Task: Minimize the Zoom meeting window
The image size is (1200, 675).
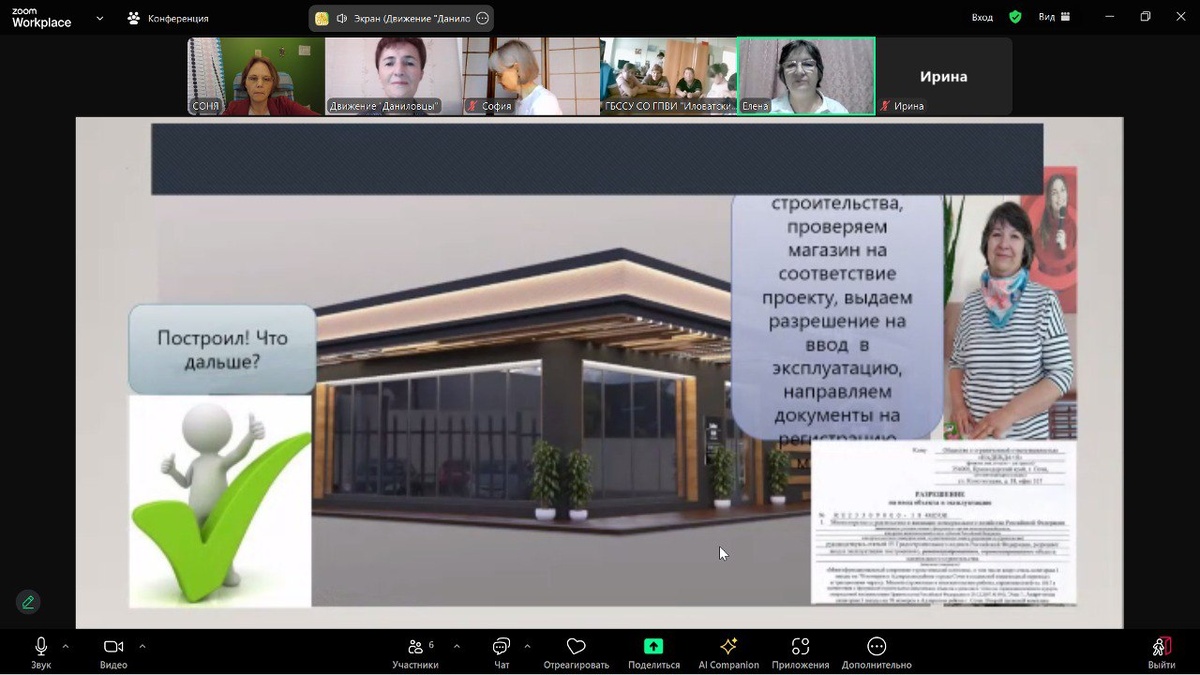Action: 1111,17
